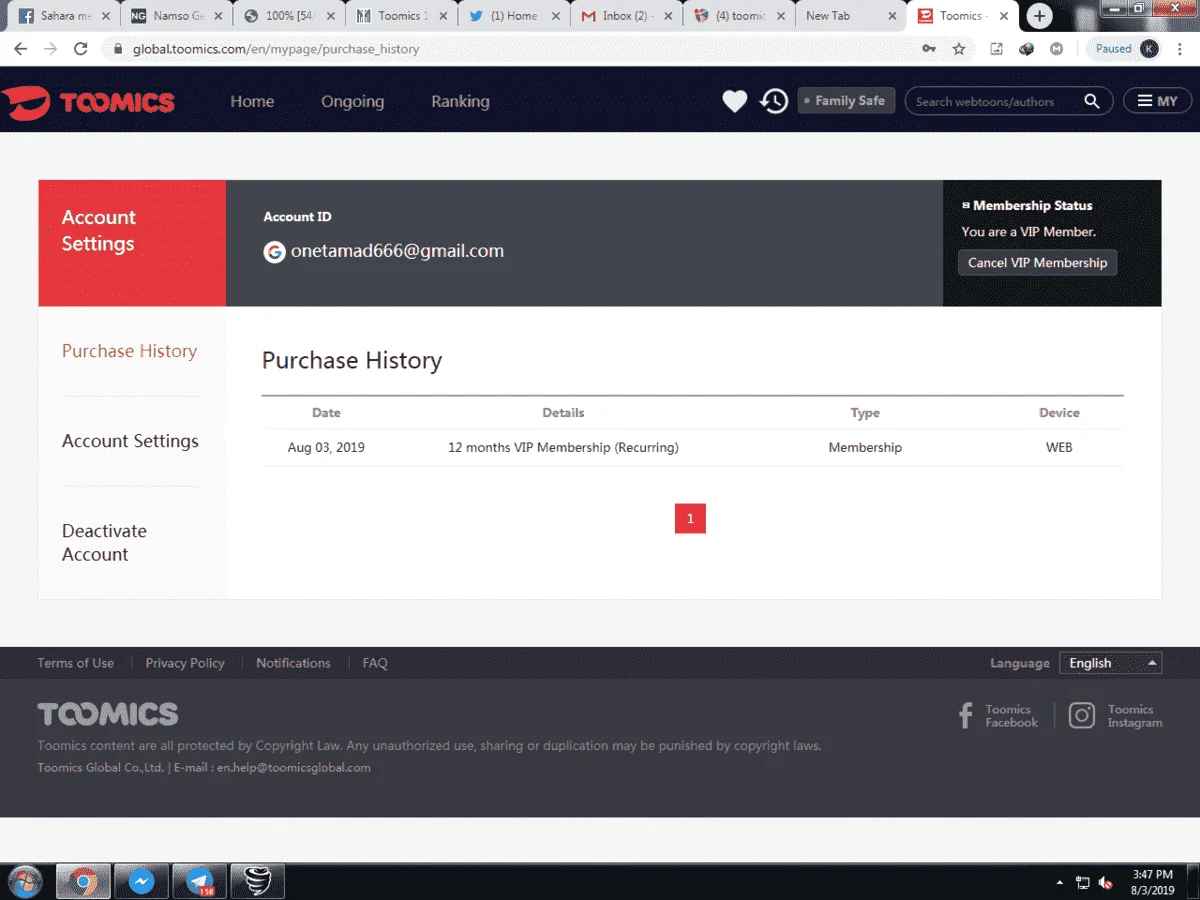Screen dimensions: 1200x900
Task: Switch to the Gmail Inbox tab
Action: (627, 15)
